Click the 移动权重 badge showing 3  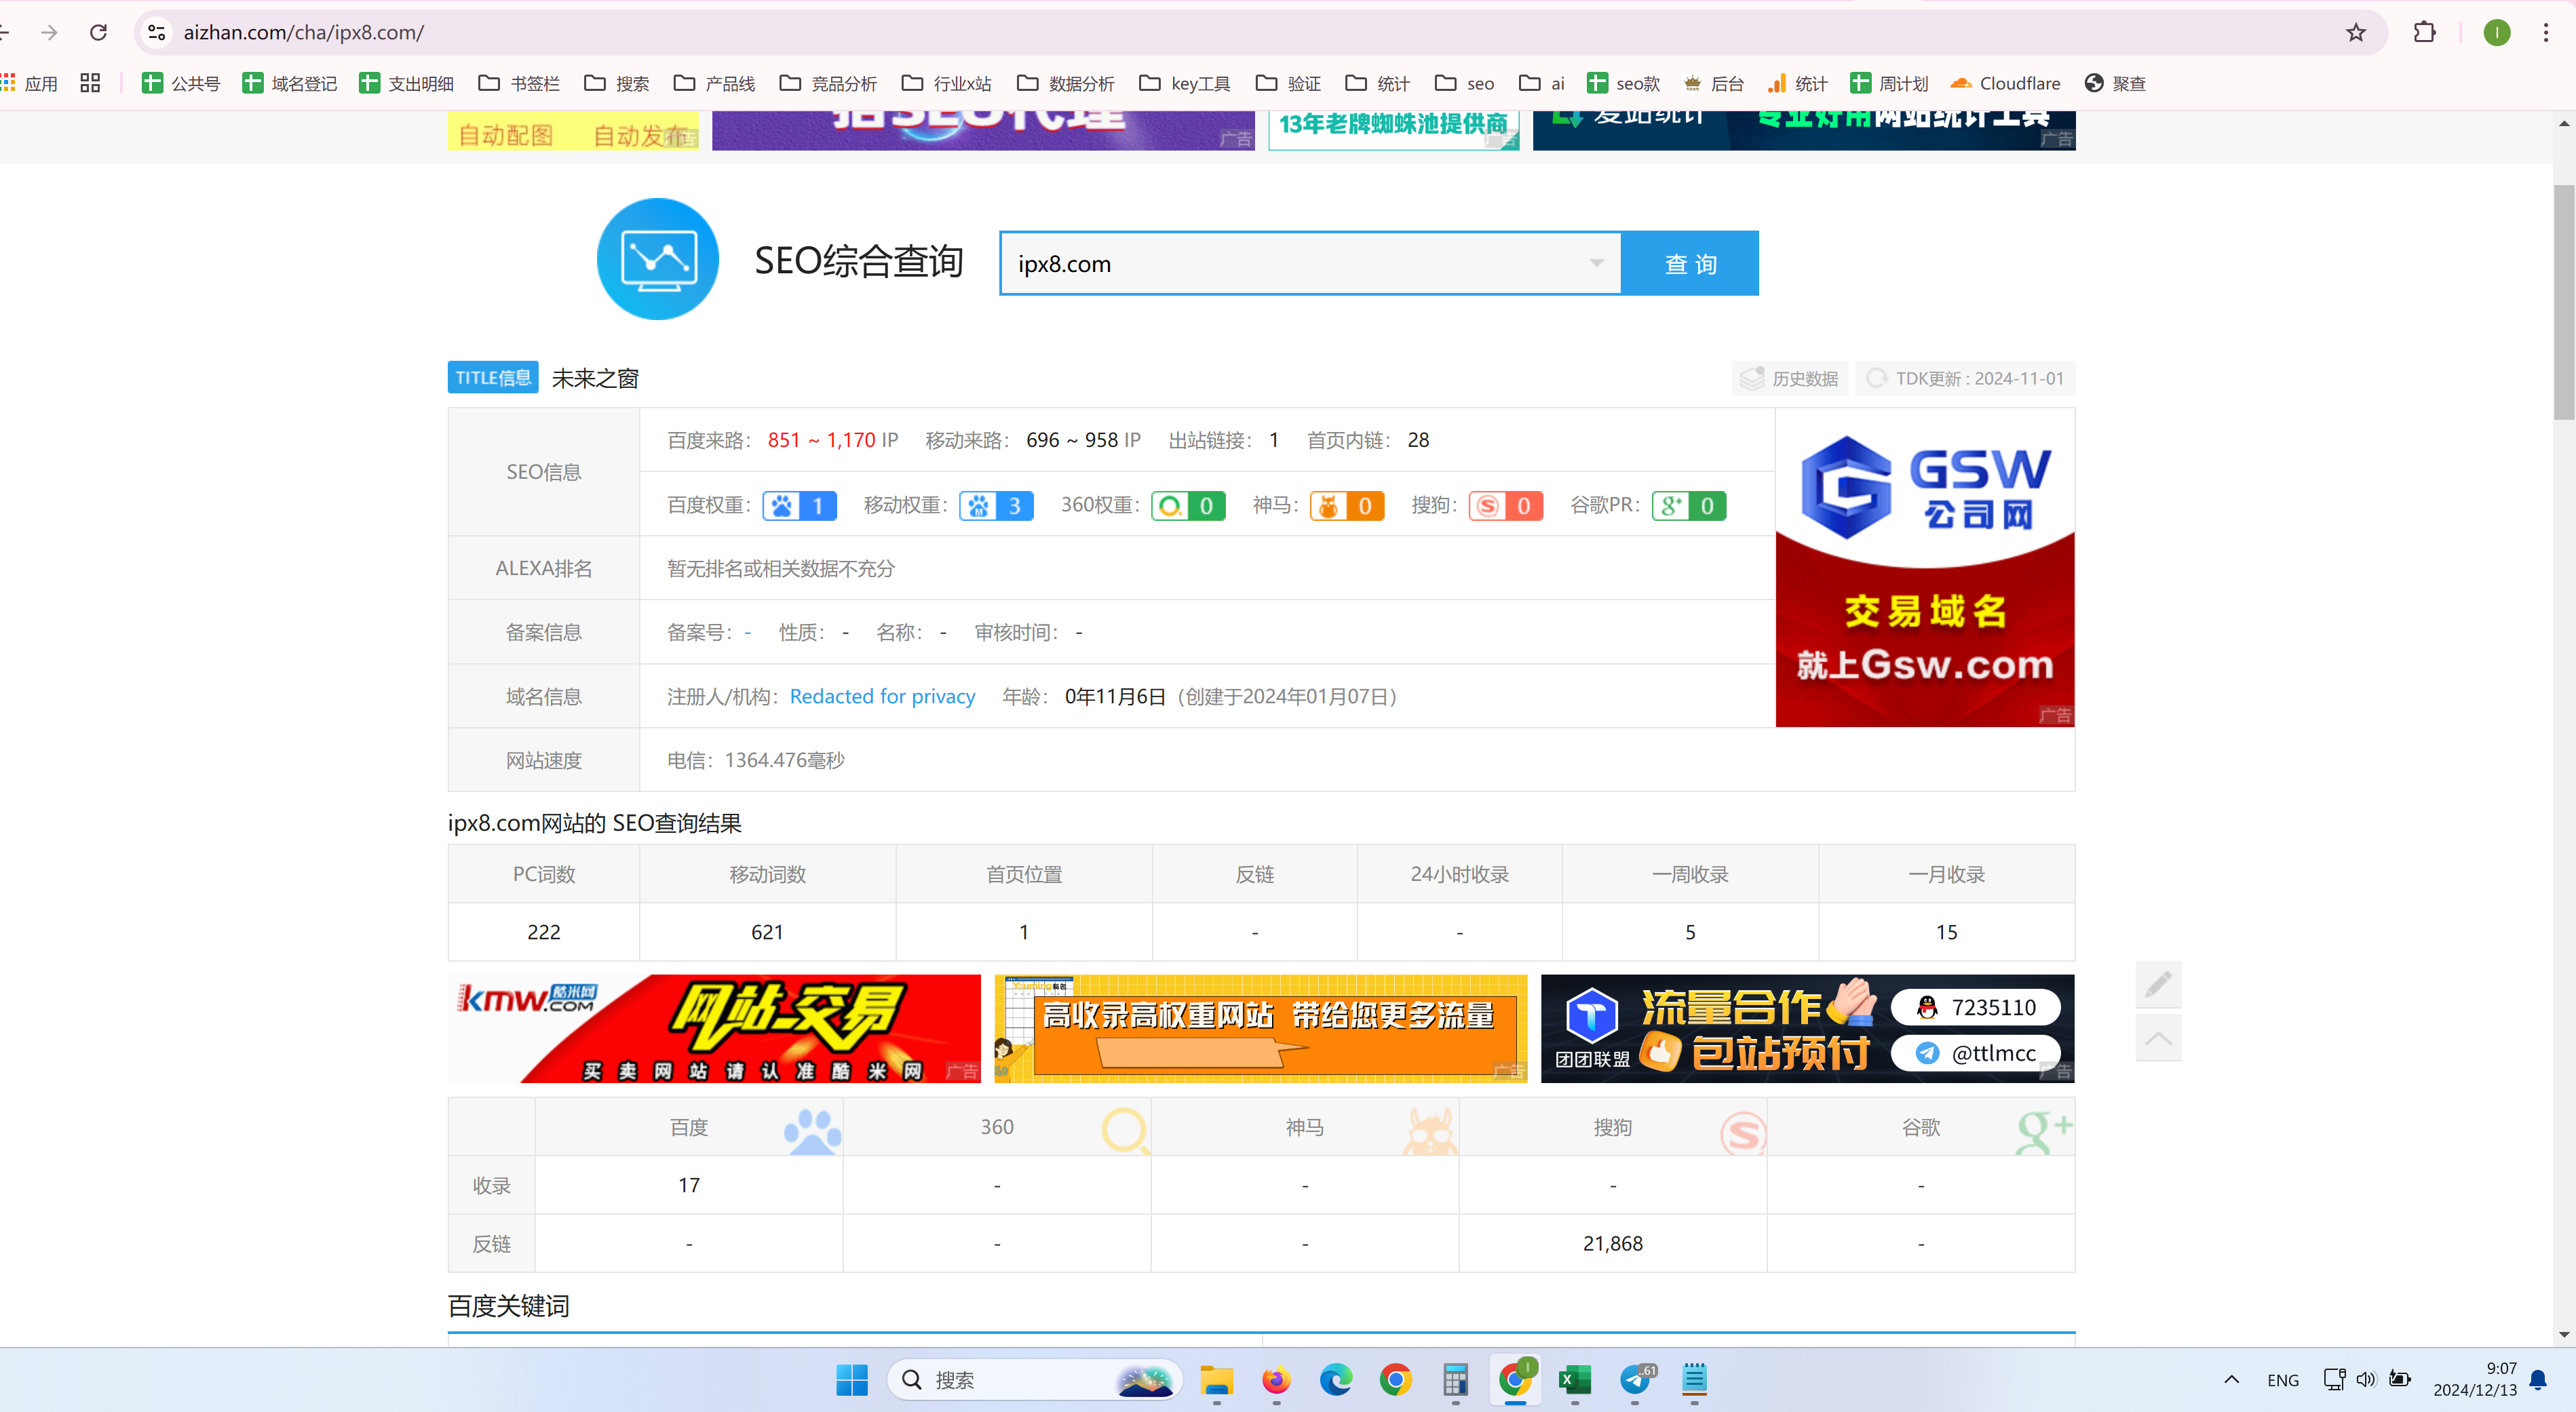996,506
